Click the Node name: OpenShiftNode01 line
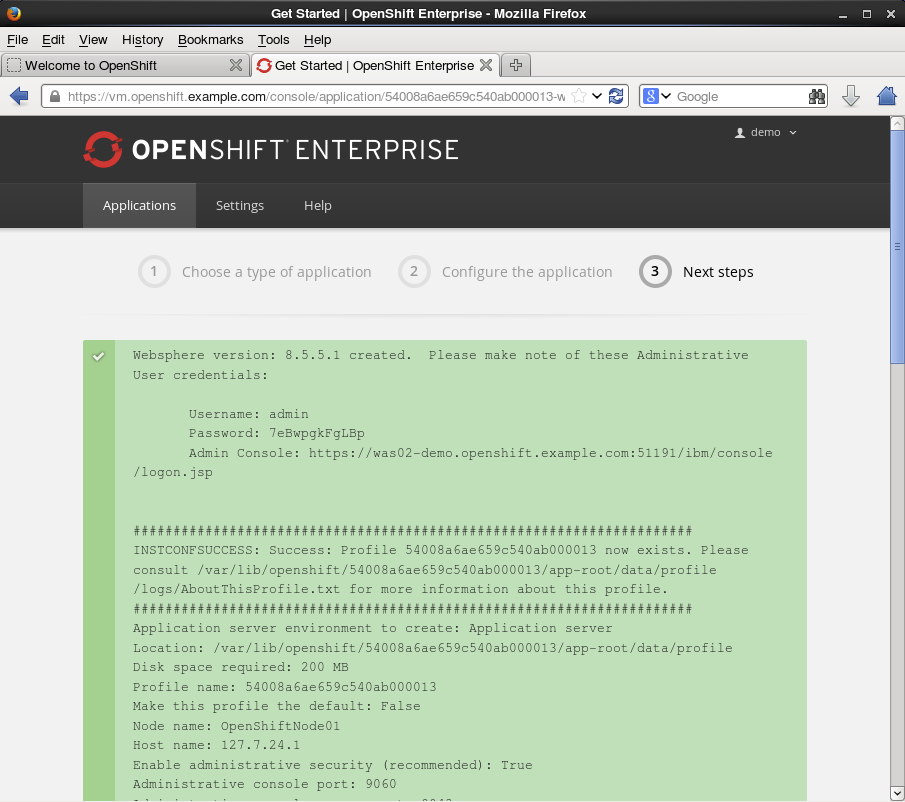Viewport: 905px width, 802px height. click(237, 725)
